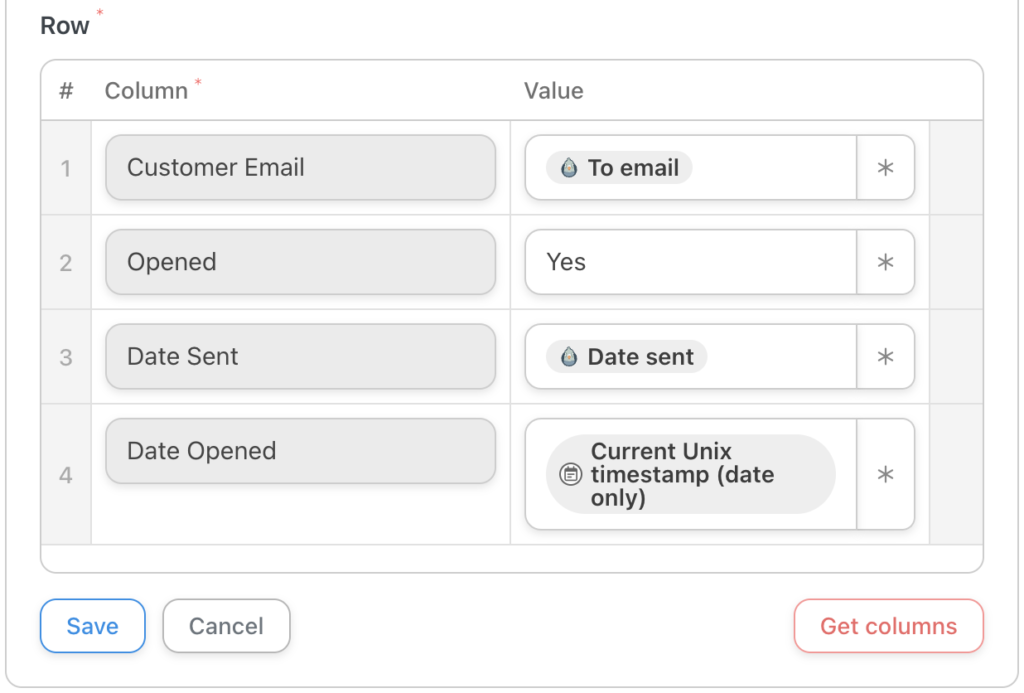Image resolution: width=1024 pixels, height=693 pixels.
Task: Click inside the Yes value field
Action: click(x=680, y=262)
